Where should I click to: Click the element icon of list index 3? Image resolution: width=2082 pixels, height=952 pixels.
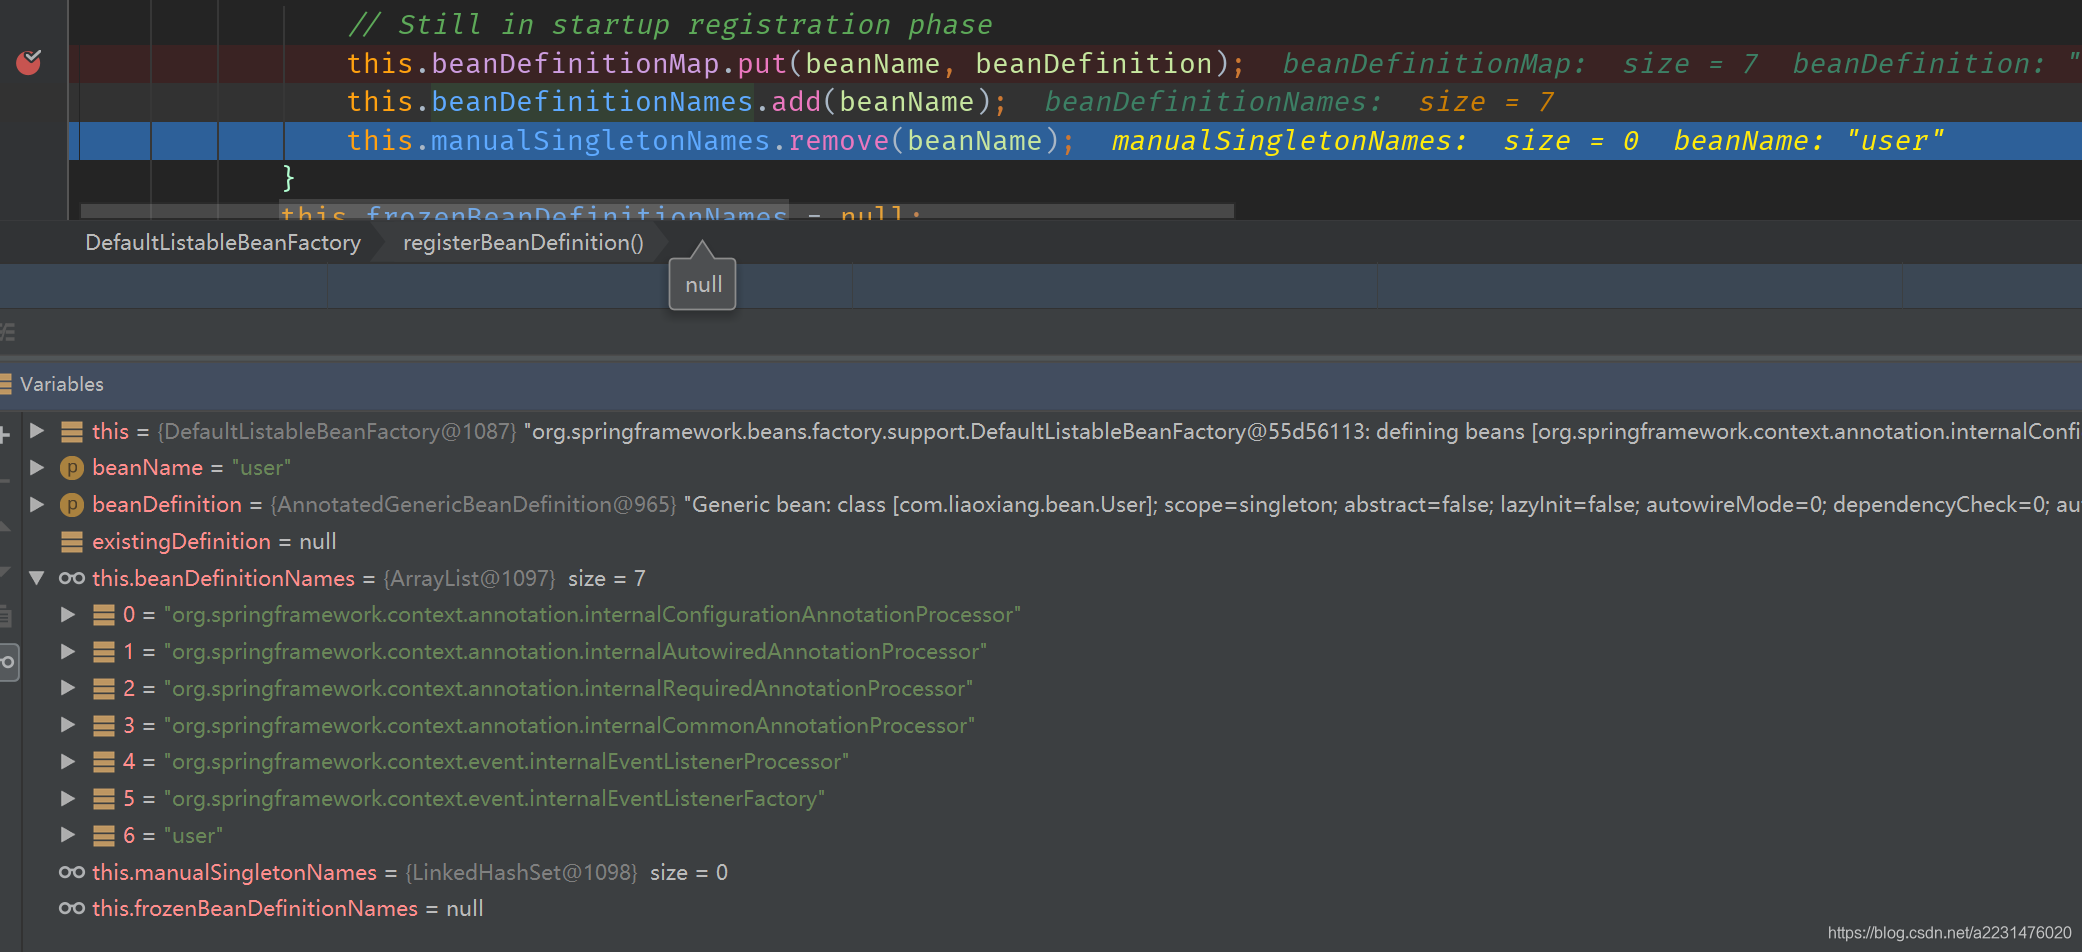[104, 725]
